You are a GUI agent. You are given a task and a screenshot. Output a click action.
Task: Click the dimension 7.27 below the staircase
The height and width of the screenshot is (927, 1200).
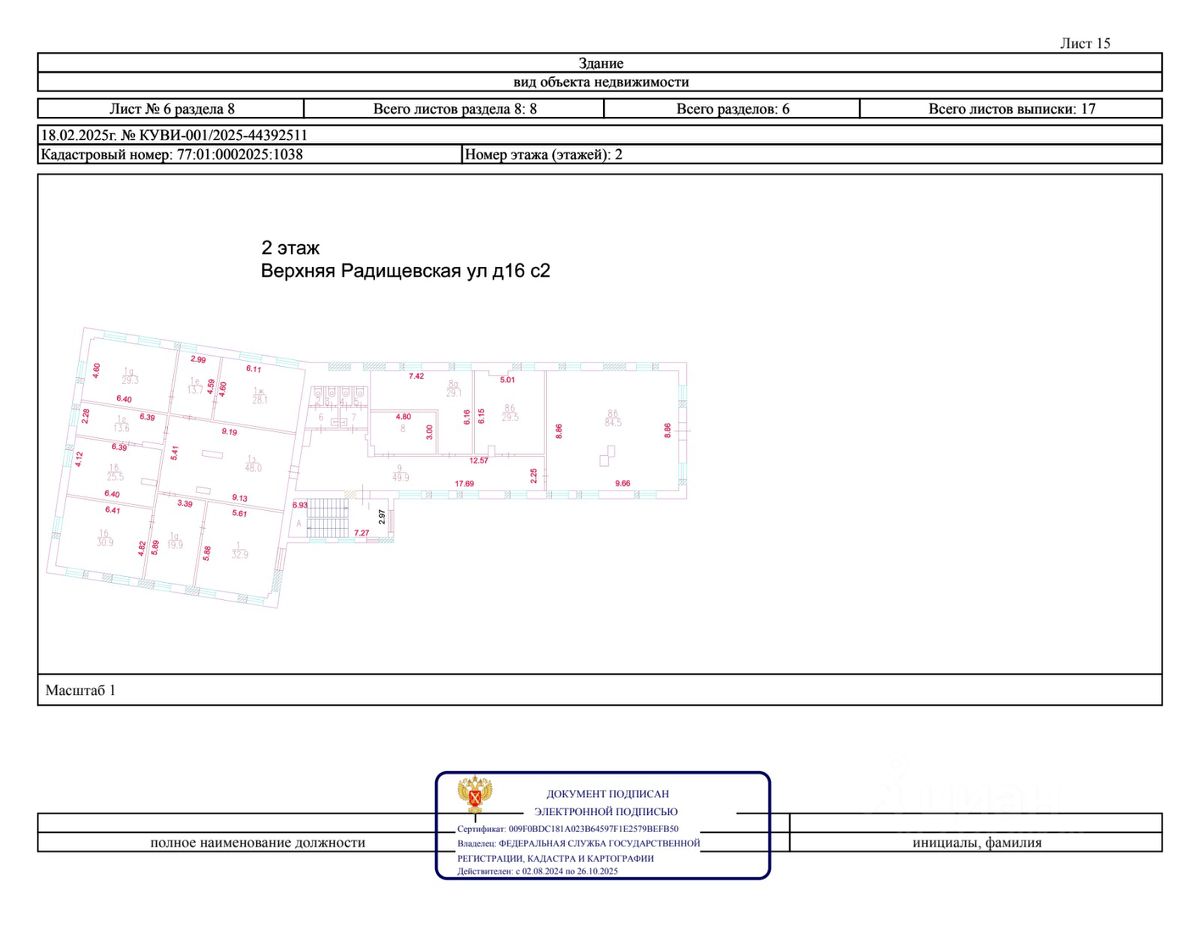click(x=361, y=533)
